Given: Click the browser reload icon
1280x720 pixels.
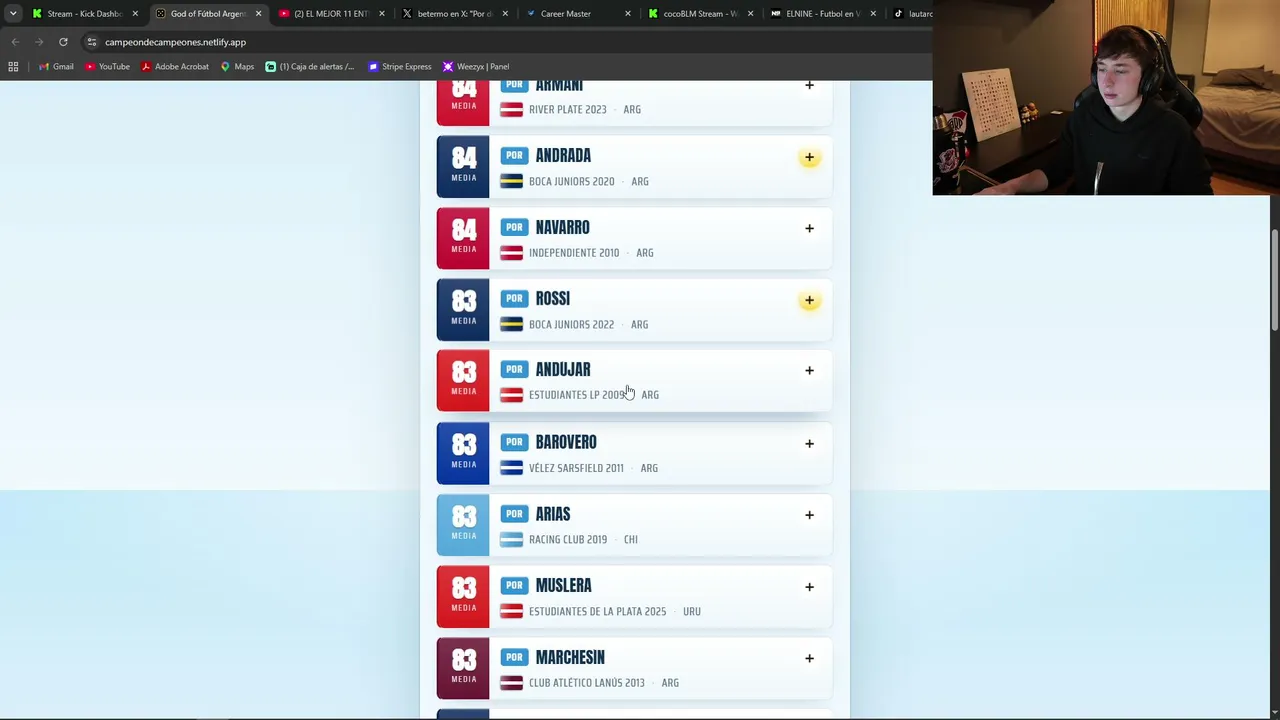Looking at the screenshot, I should 63,42.
